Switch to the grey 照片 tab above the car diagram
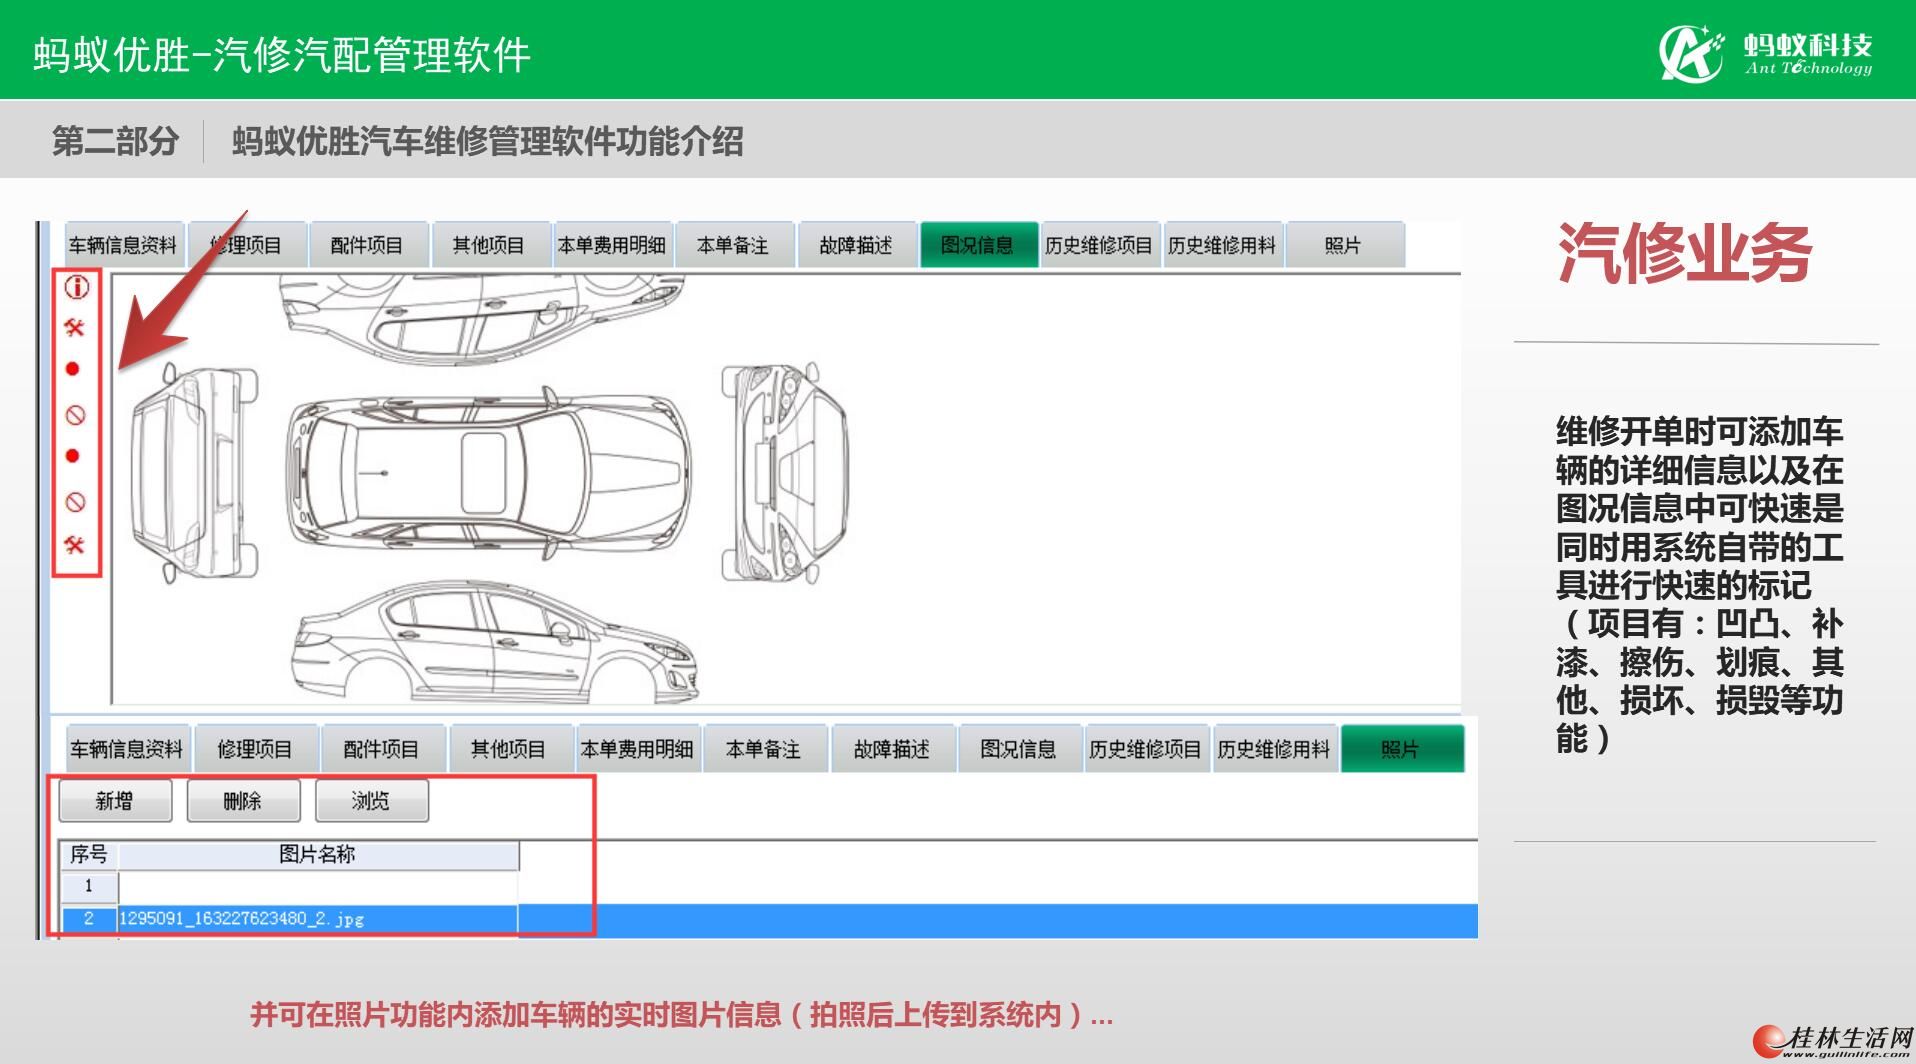 1343,245
